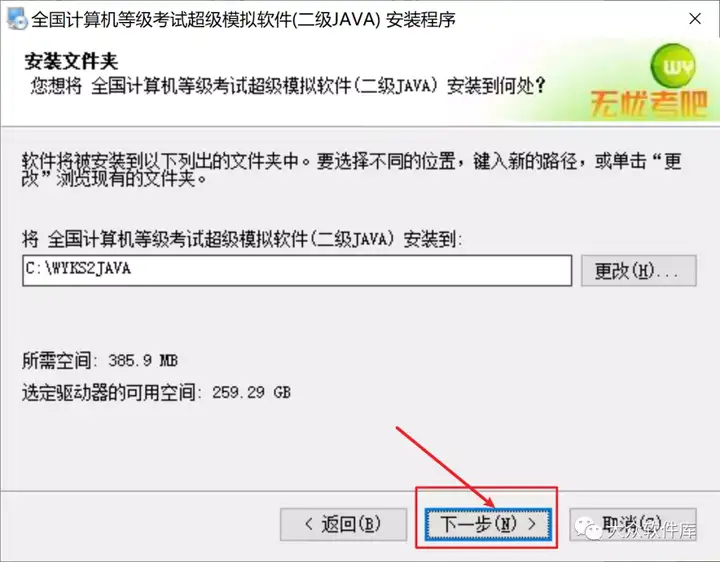Close the installer window
The width and height of the screenshot is (720, 562).
[695, 19]
